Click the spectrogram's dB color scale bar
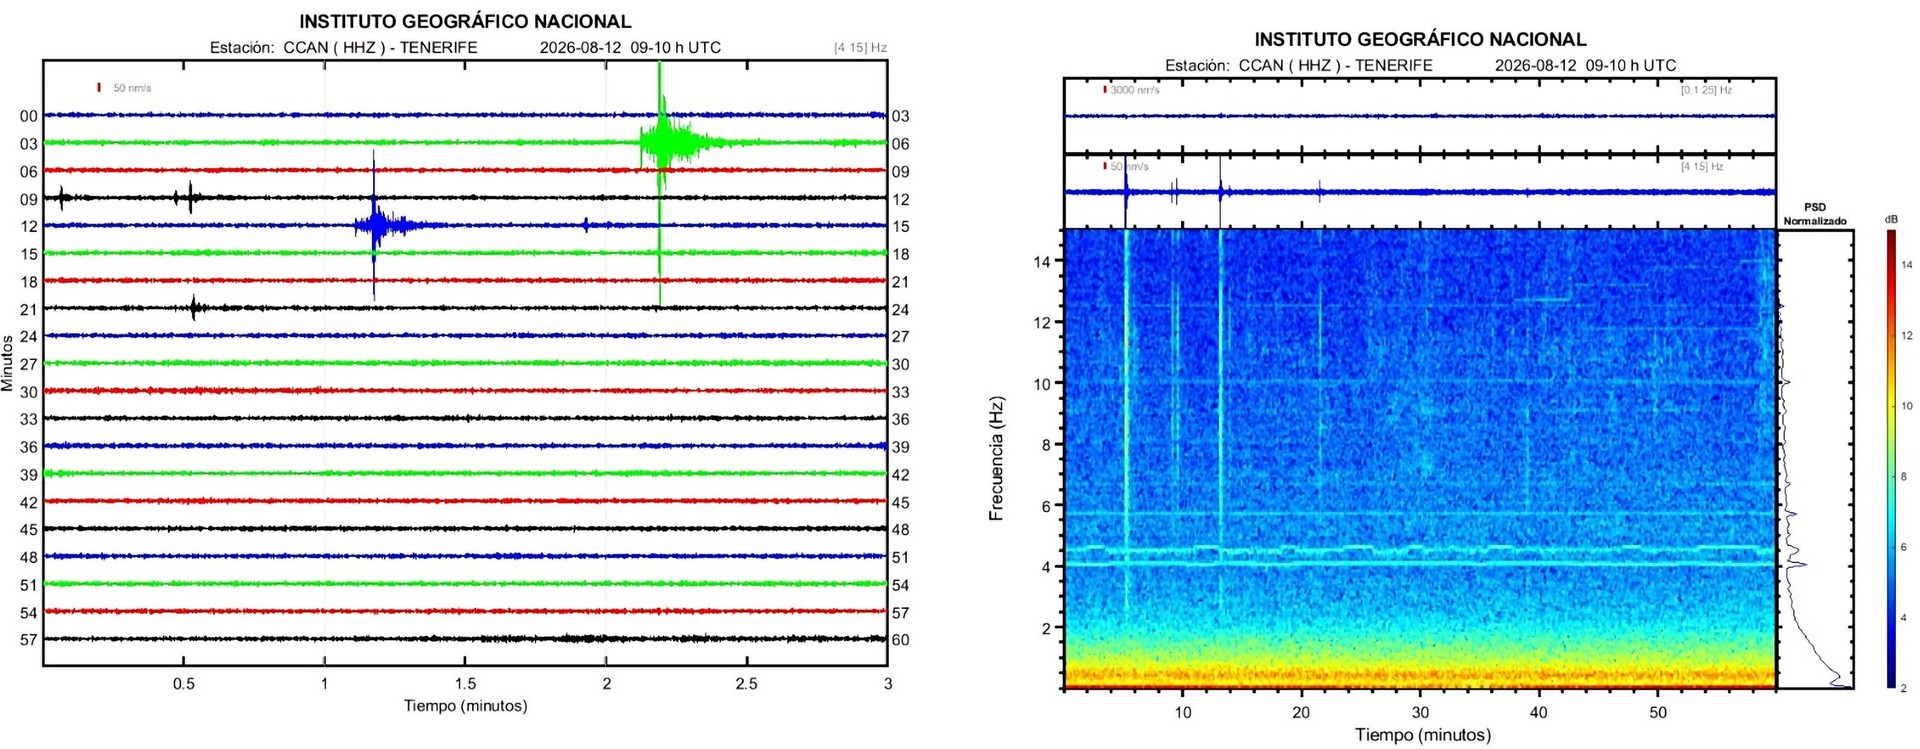This screenshot has width=1920, height=749. [1891, 459]
